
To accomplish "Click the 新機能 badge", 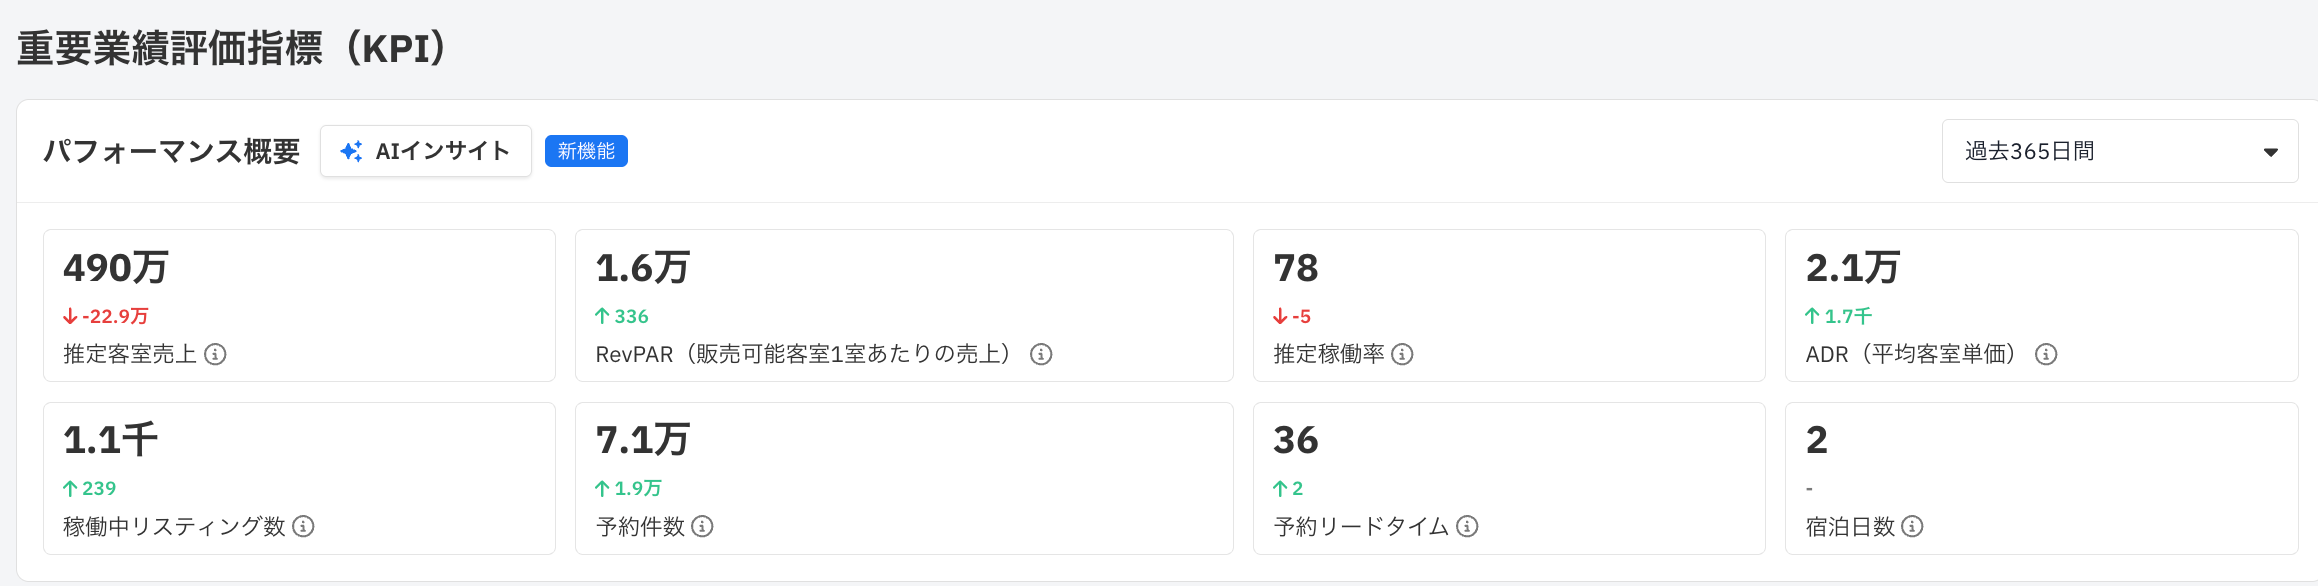I will pyautogui.click(x=586, y=151).
